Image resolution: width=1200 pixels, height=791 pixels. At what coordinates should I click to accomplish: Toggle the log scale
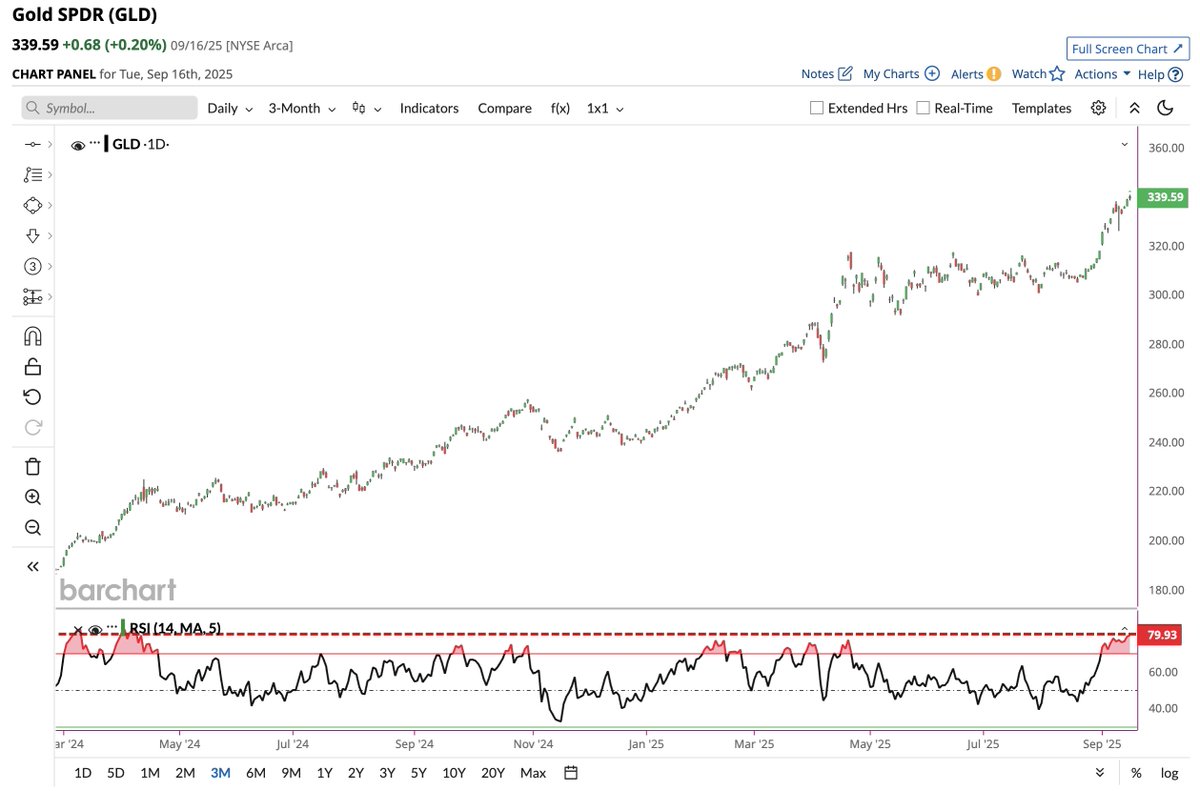[x=1169, y=773]
